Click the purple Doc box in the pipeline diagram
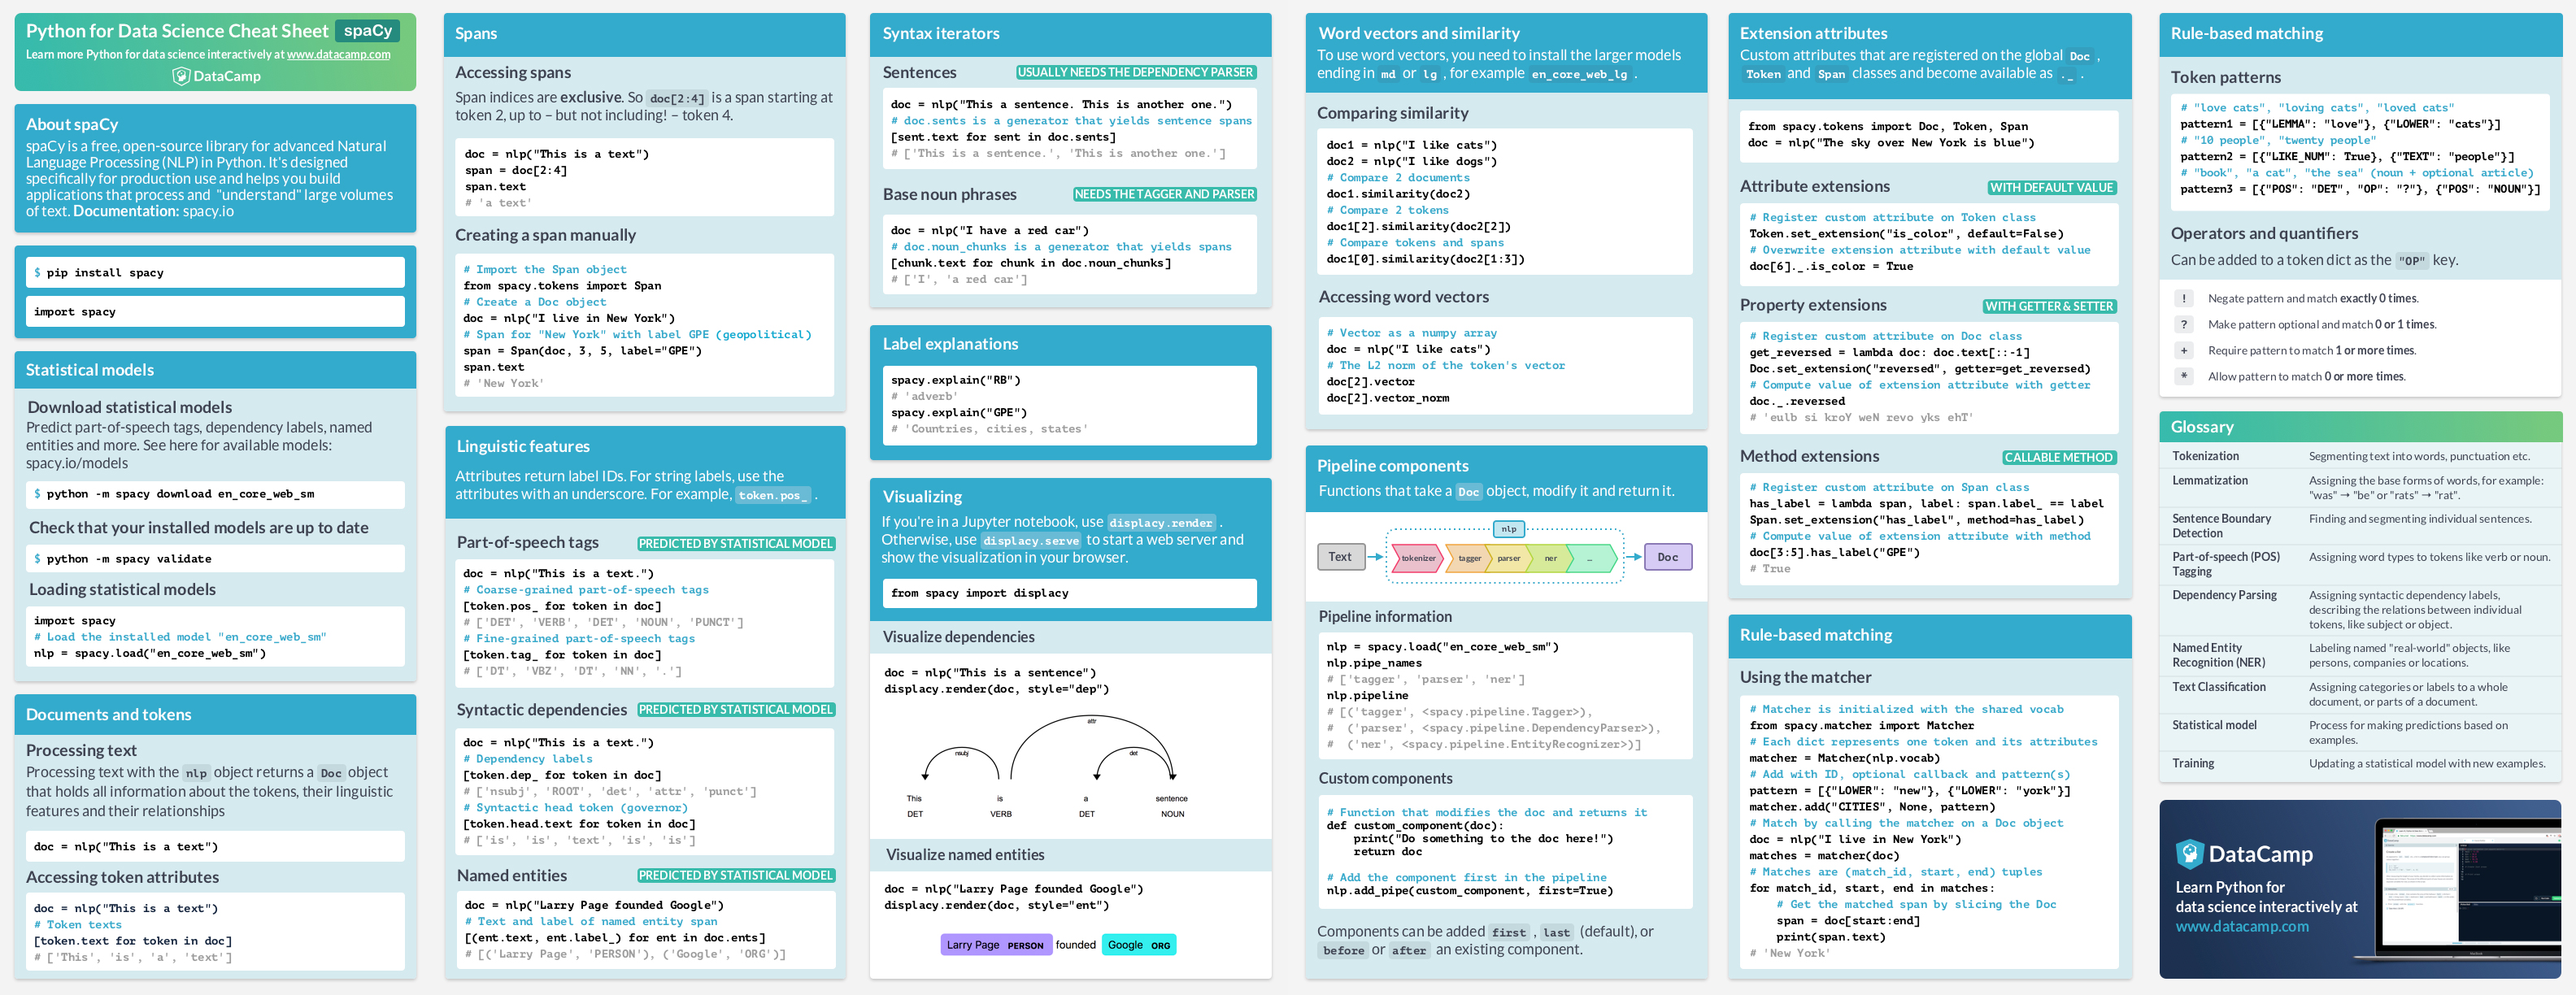The width and height of the screenshot is (2576, 995). click(1668, 557)
